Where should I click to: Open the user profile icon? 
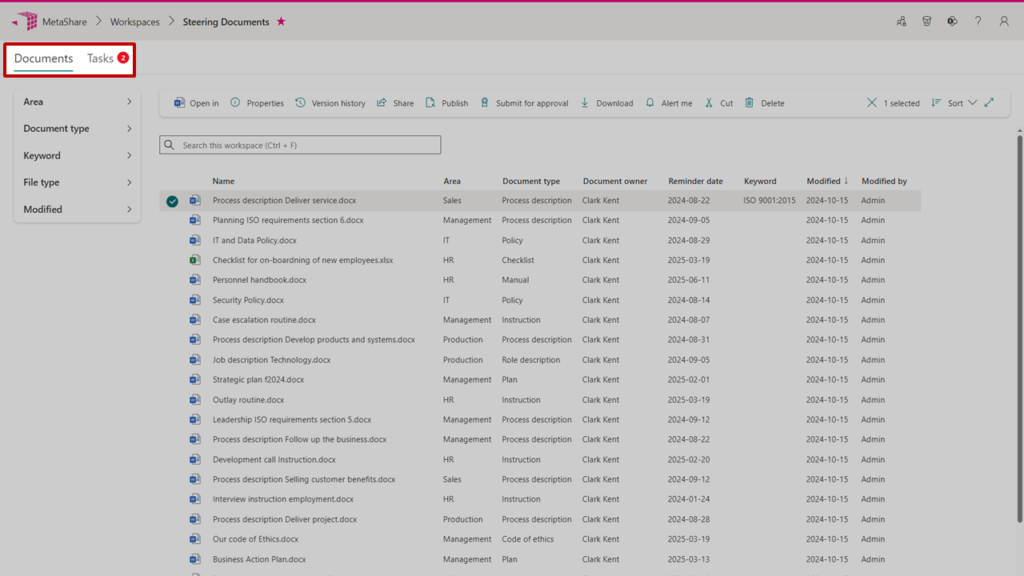[x=1004, y=21]
